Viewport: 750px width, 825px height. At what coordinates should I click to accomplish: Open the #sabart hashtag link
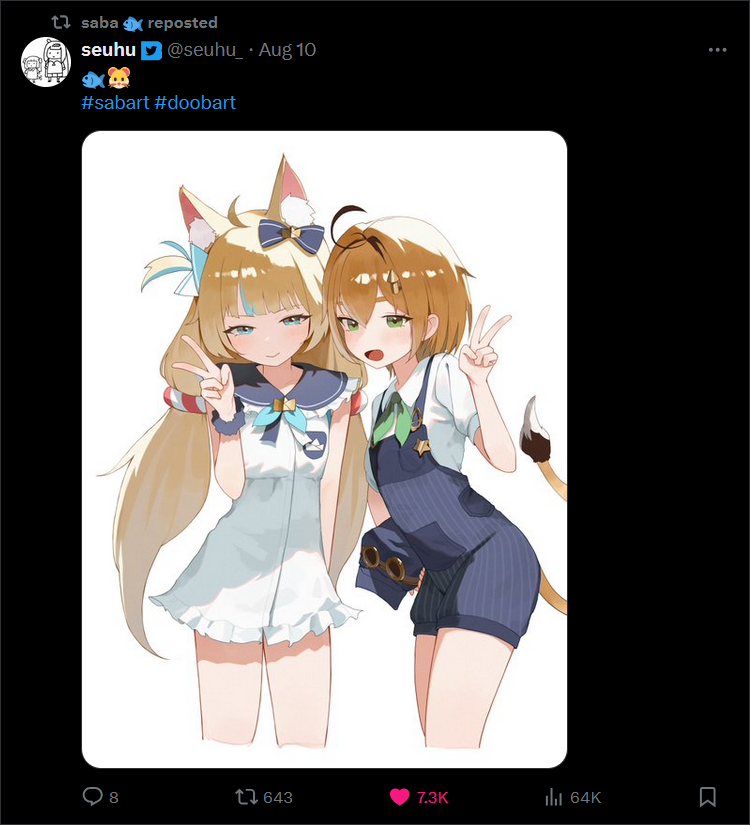pos(115,102)
